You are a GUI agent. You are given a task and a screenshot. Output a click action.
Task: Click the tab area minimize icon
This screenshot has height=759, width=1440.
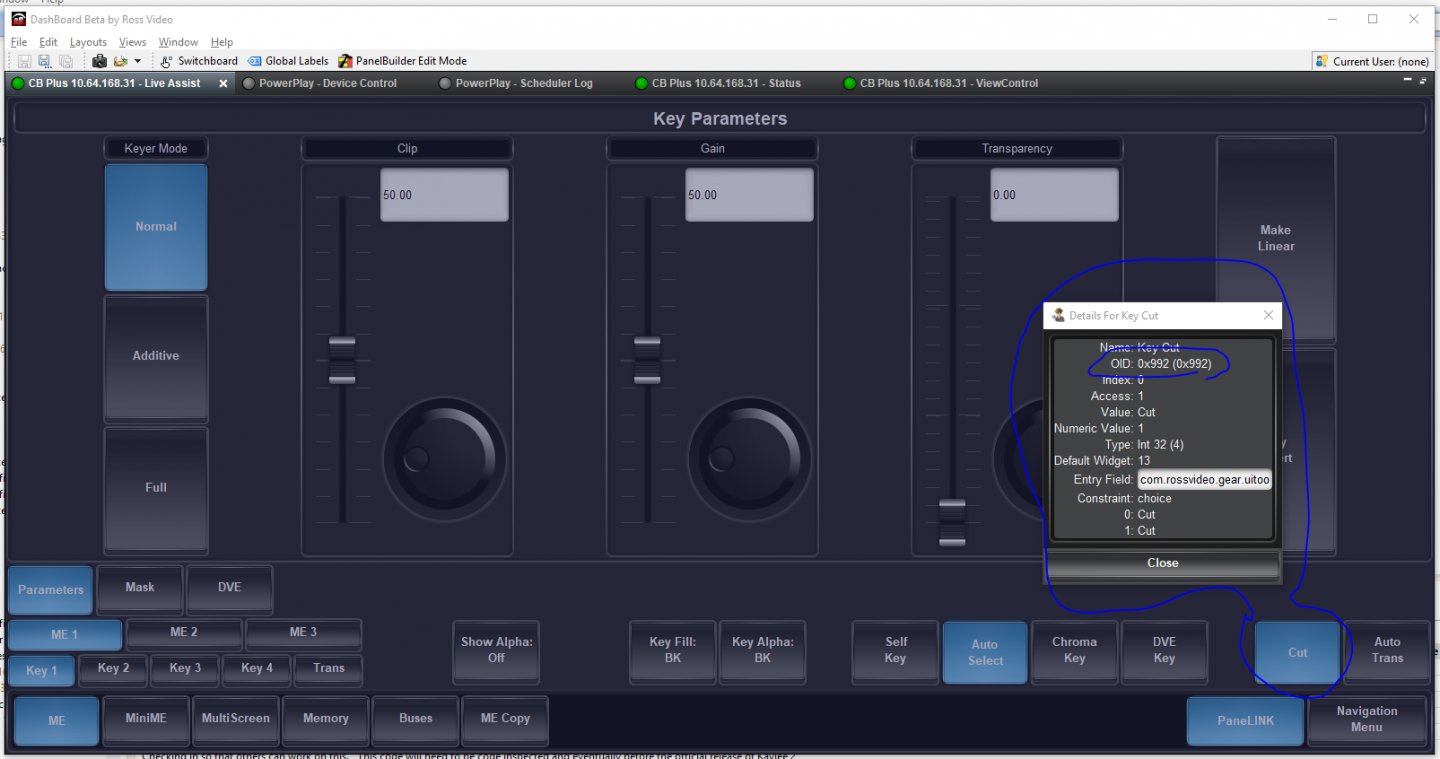1408,79
